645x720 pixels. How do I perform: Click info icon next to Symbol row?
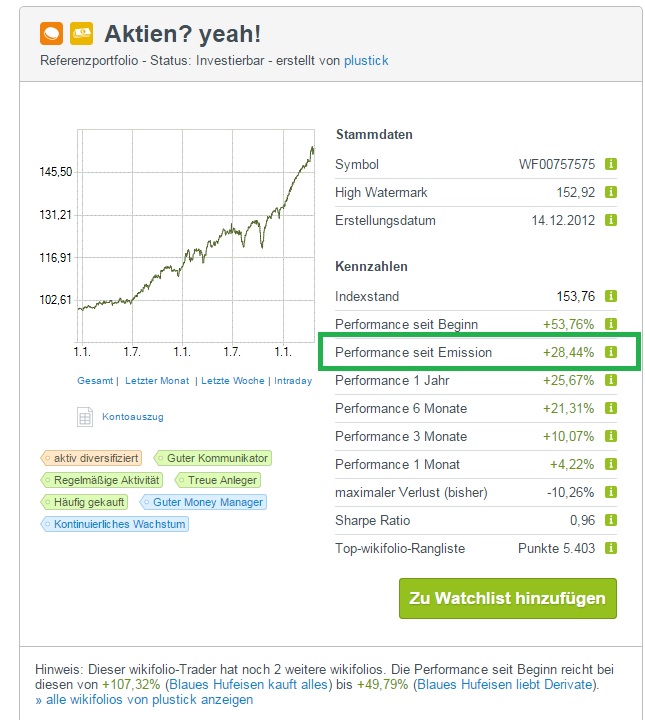(611, 164)
